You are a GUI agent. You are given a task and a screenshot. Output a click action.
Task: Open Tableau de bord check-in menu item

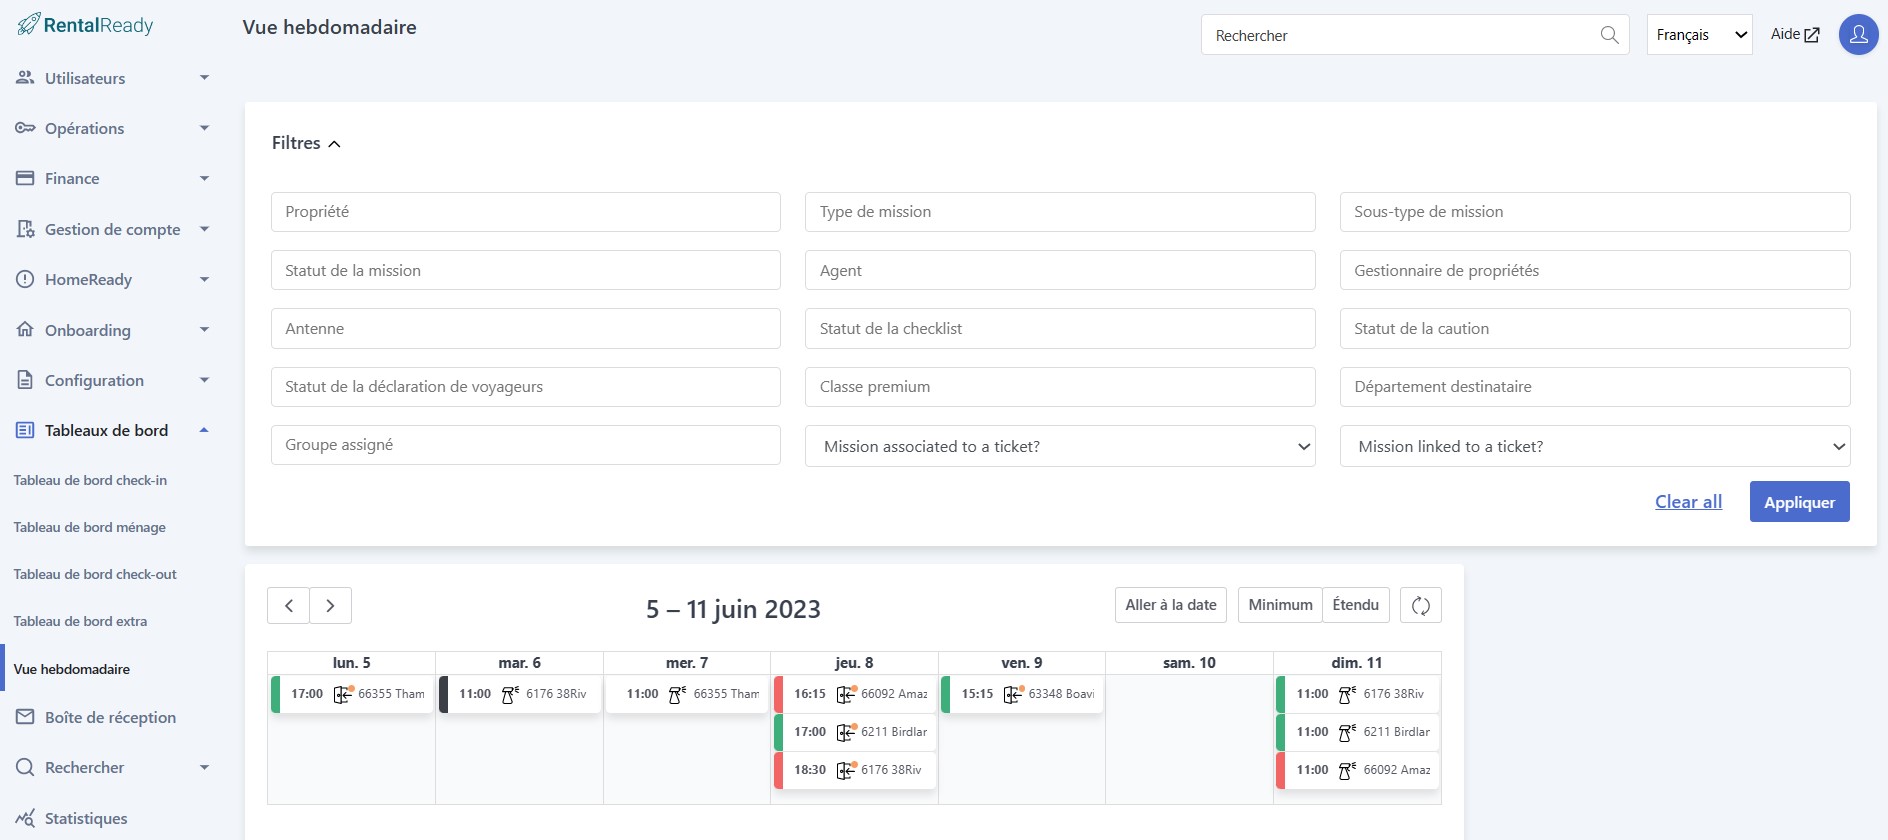(x=90, y=480)
